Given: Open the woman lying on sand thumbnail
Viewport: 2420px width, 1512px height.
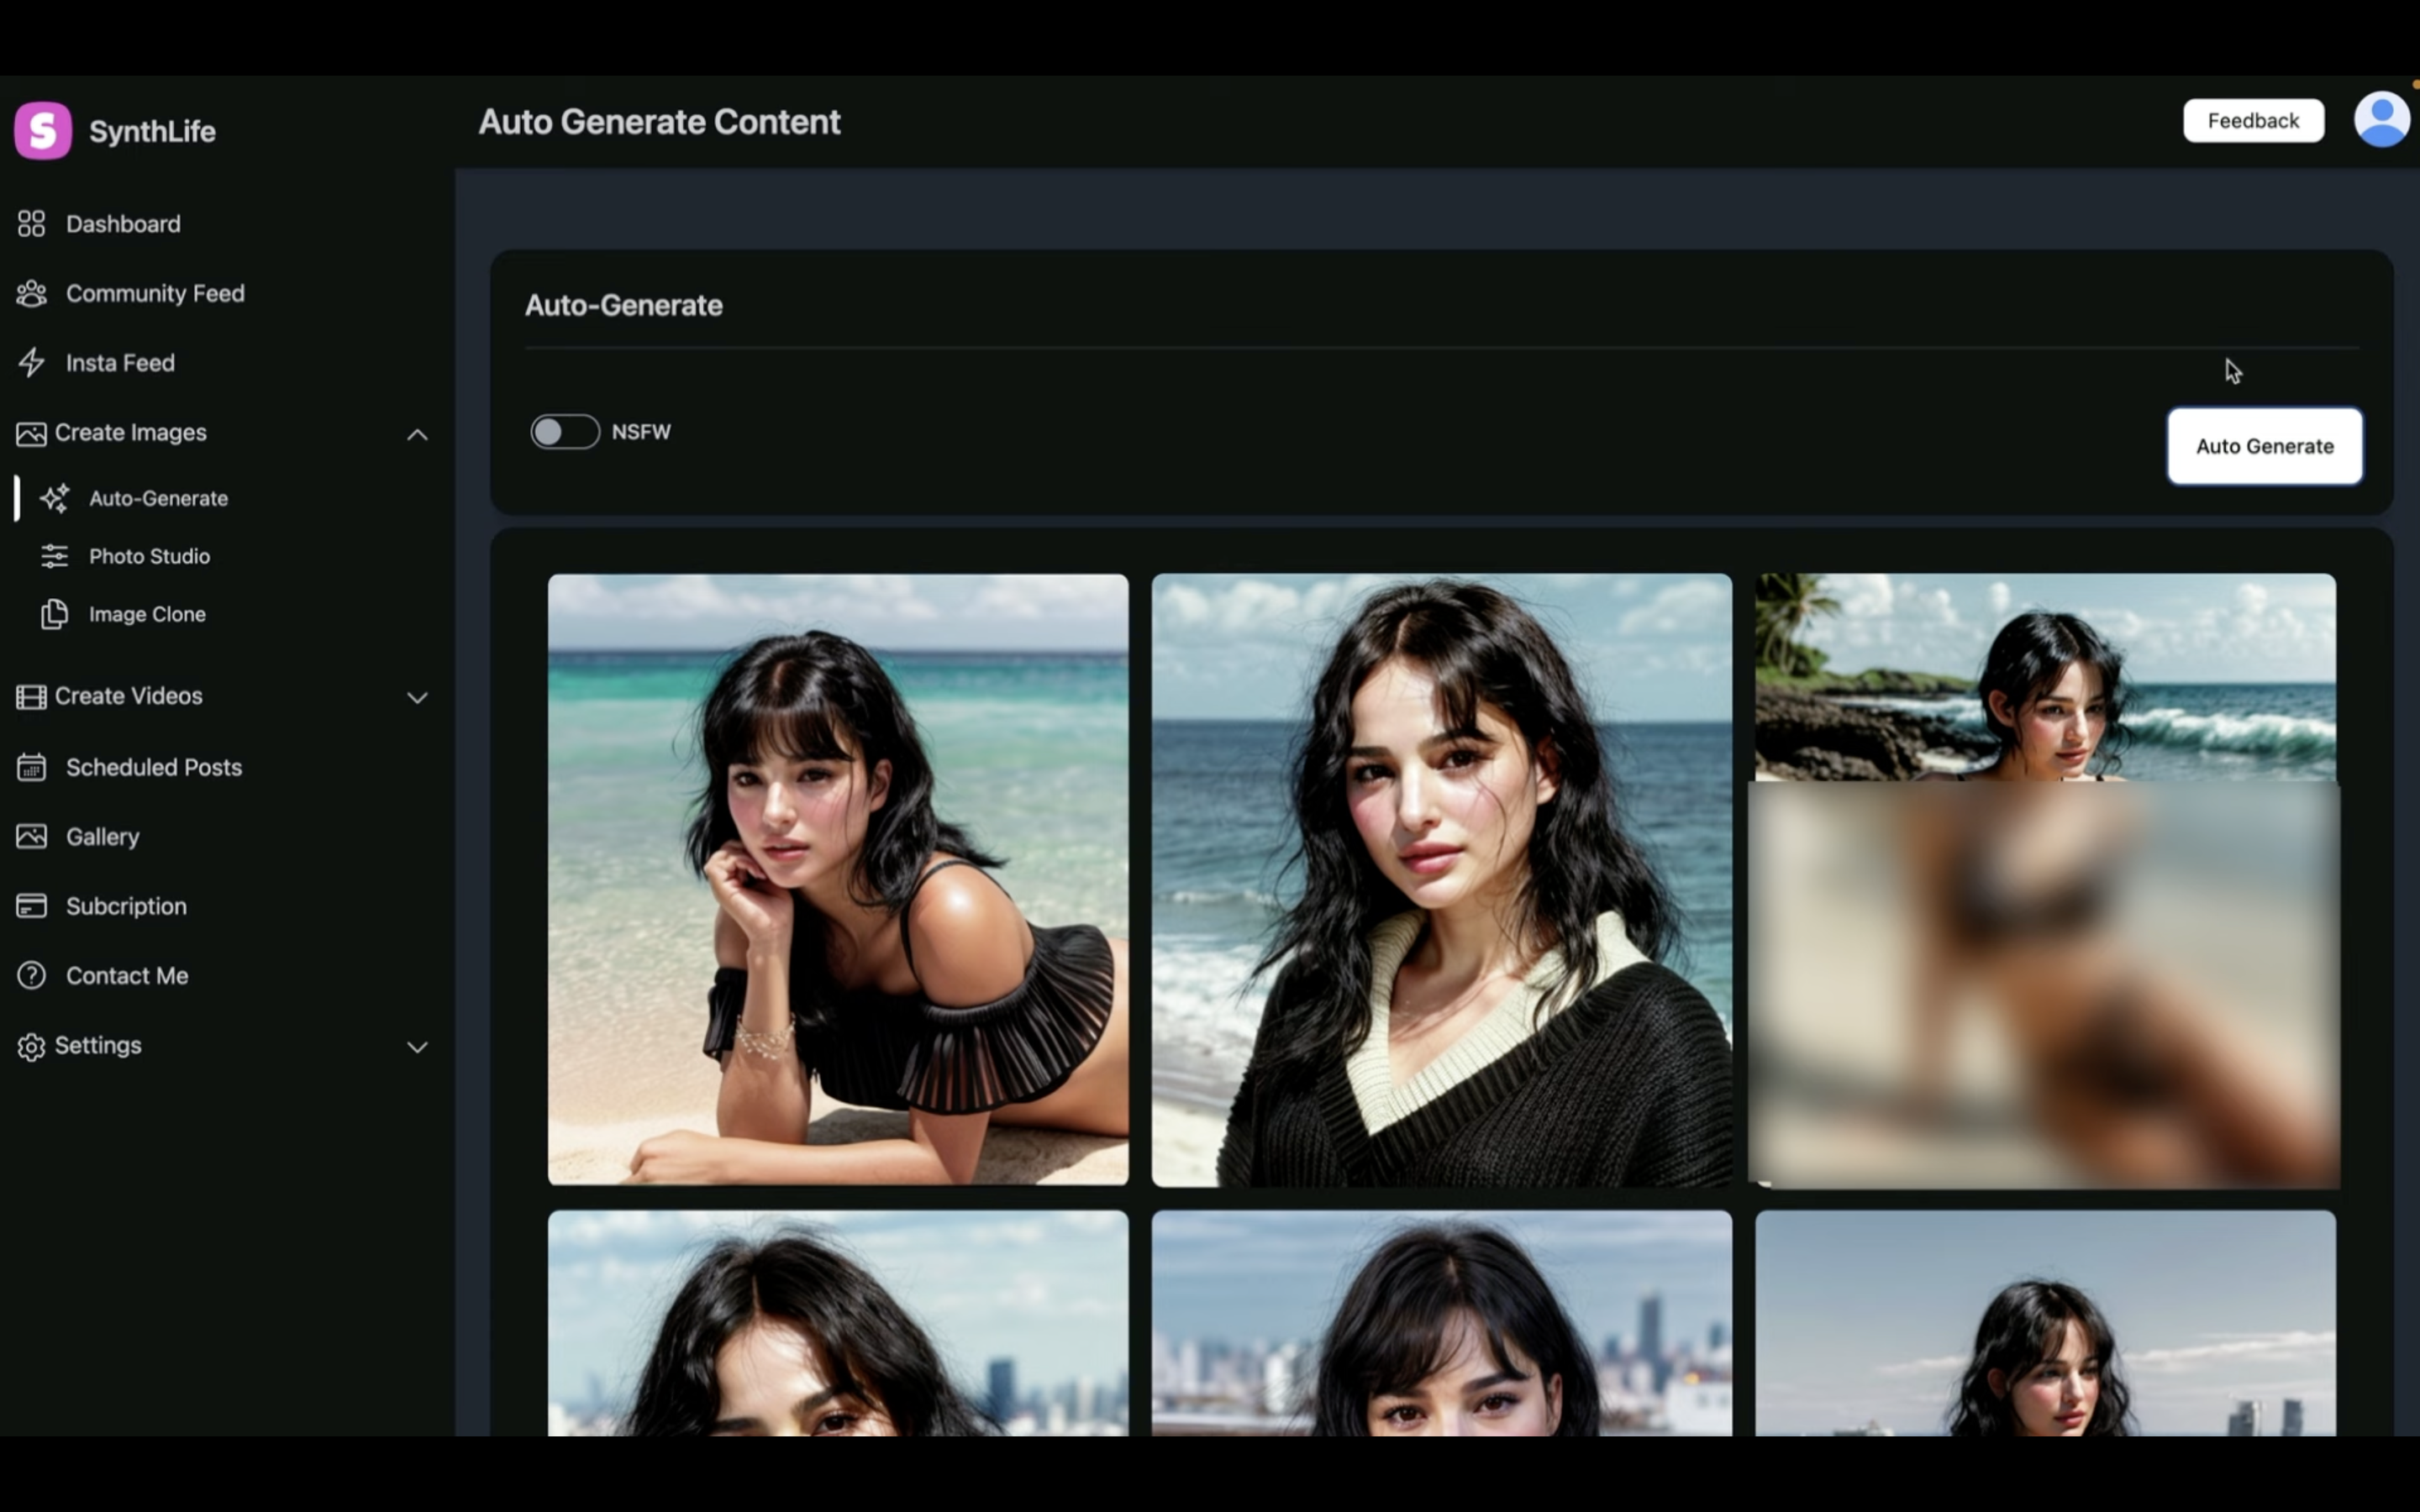Looking at the screenshot, I should pyautogui.click(x=838, y=879).
